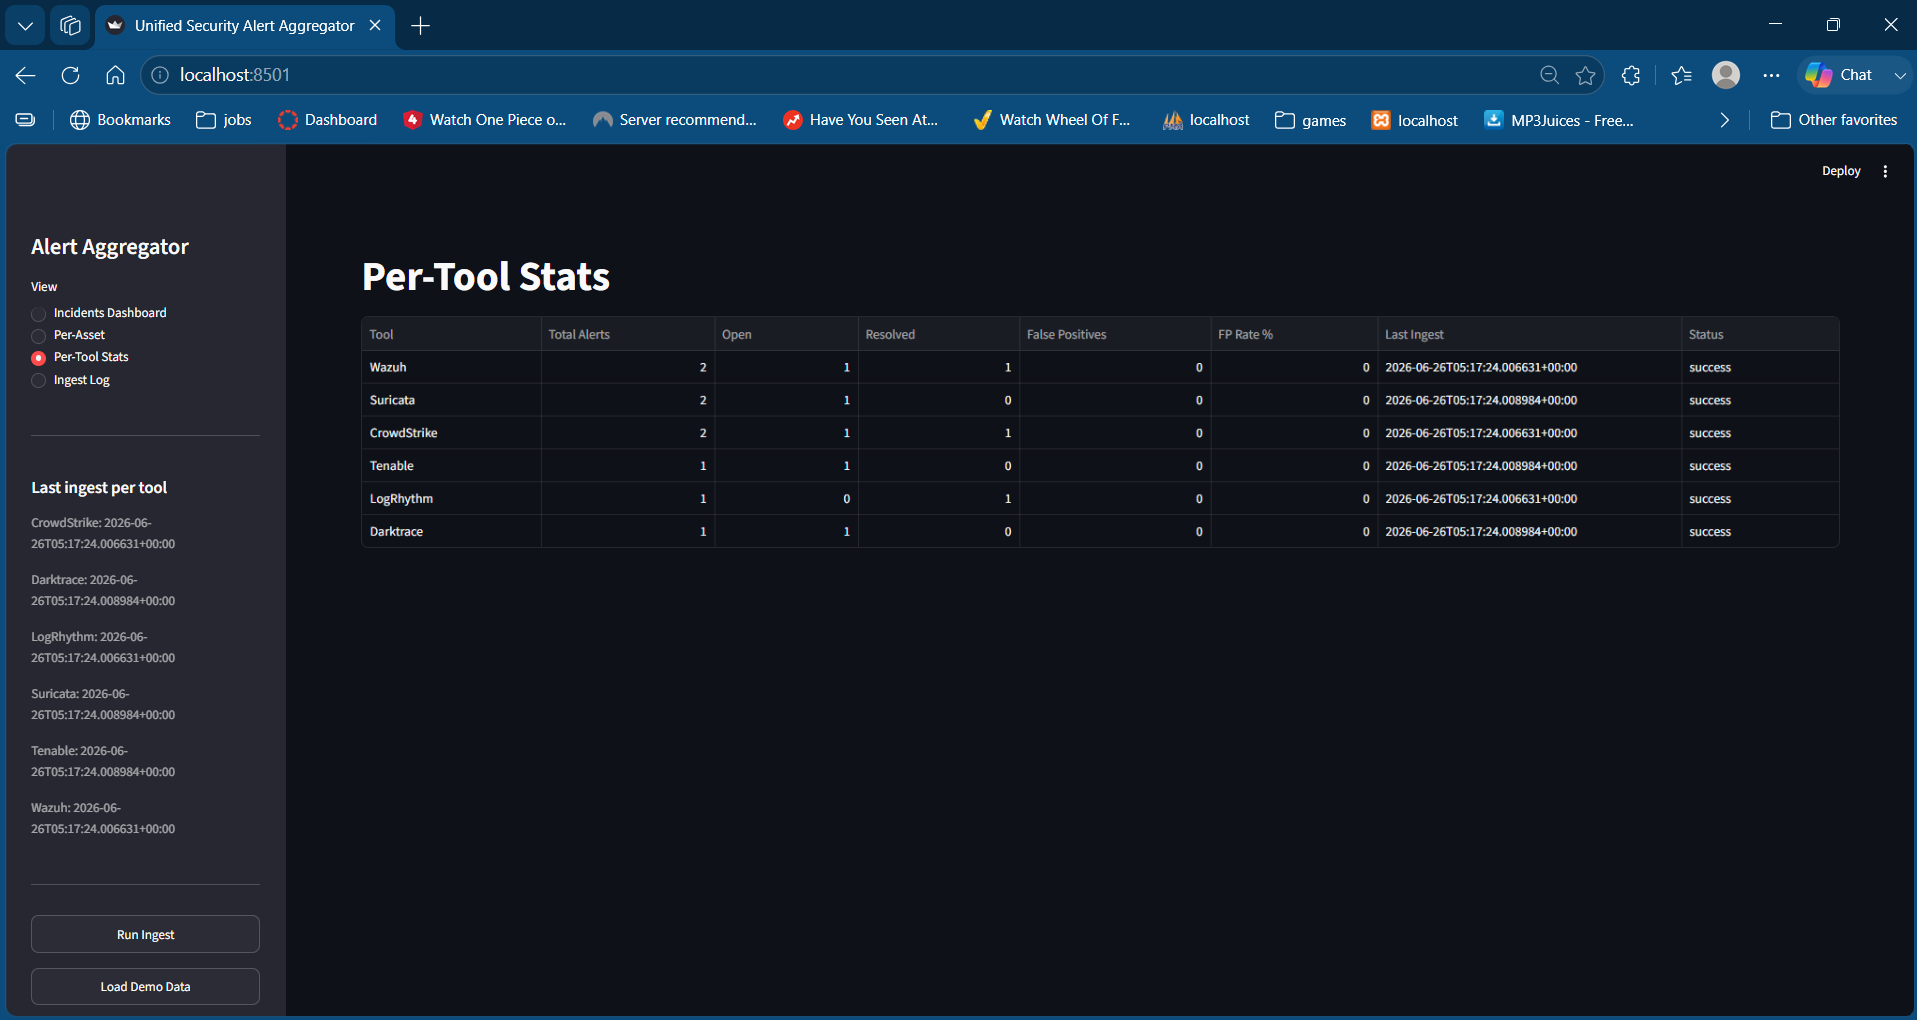Viewport: 1917px width, 1020px height.
Task: View site information icon in address bar
Action: point(160,75)
